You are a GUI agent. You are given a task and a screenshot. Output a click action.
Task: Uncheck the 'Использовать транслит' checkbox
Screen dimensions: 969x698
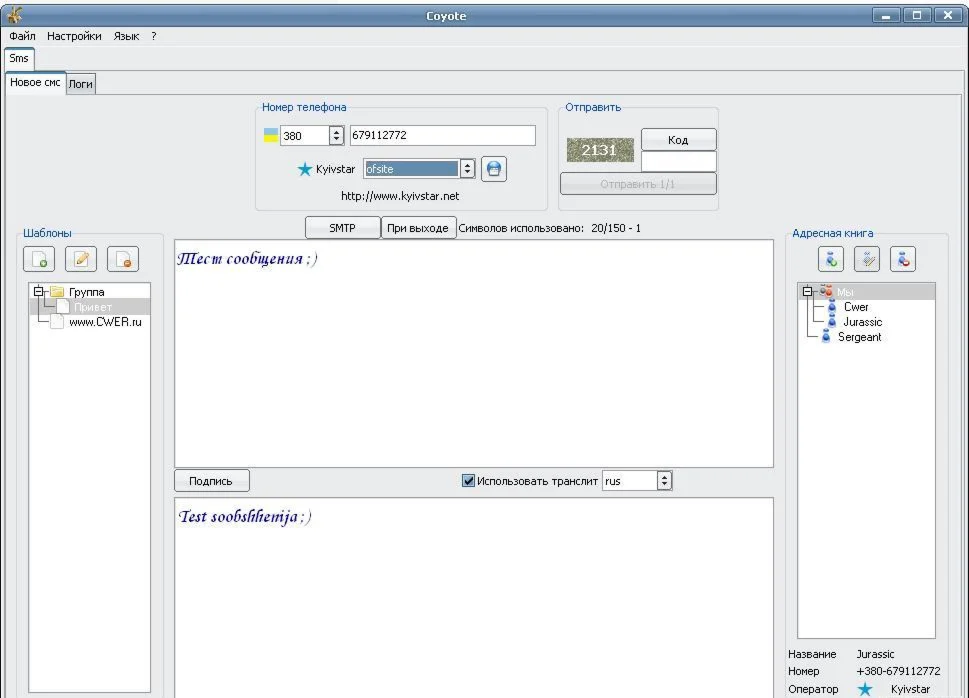coord(468,481)
